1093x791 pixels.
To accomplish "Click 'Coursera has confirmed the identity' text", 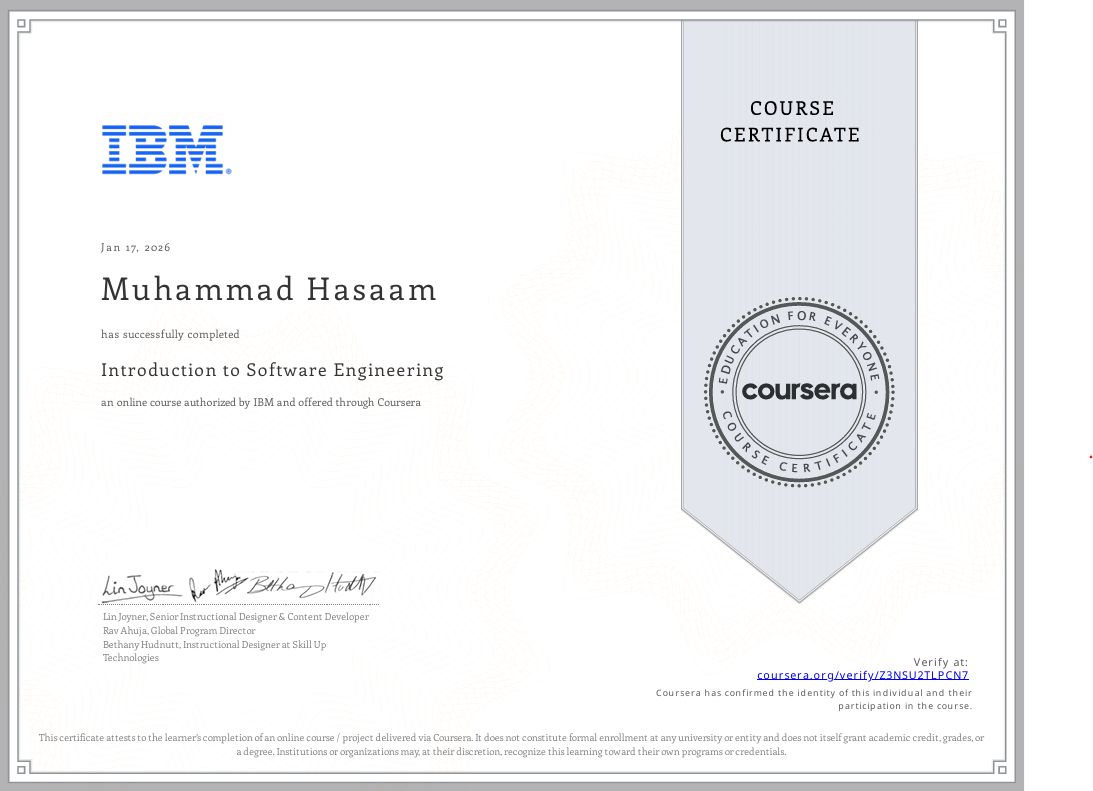I will (x=813, y=699).
